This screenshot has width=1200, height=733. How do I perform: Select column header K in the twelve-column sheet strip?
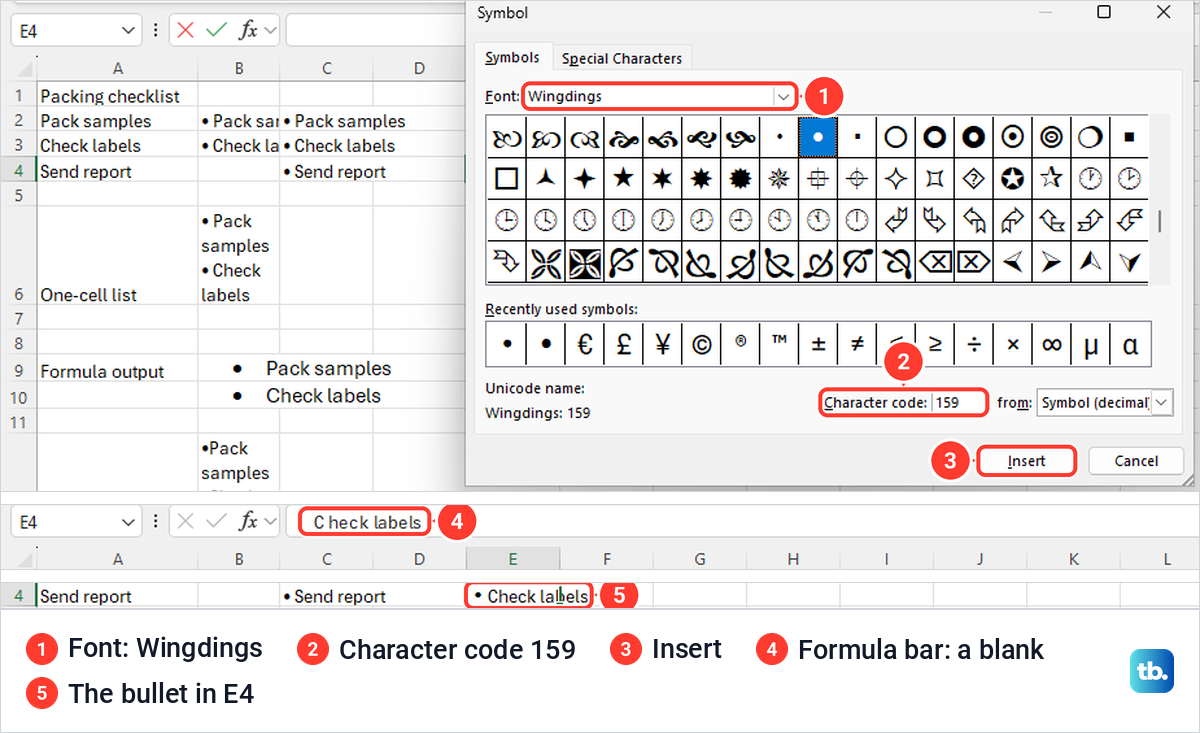click(1073, 558)
